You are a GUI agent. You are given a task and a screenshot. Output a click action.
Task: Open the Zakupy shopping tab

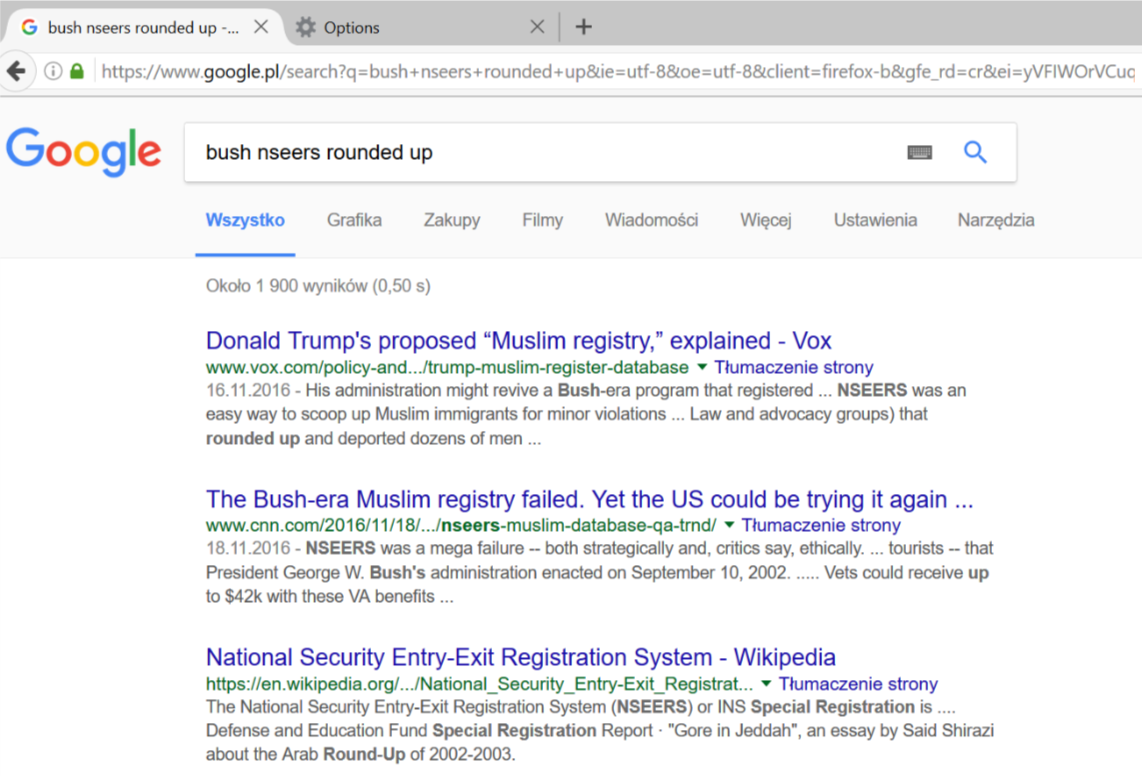tap(452, 220)
